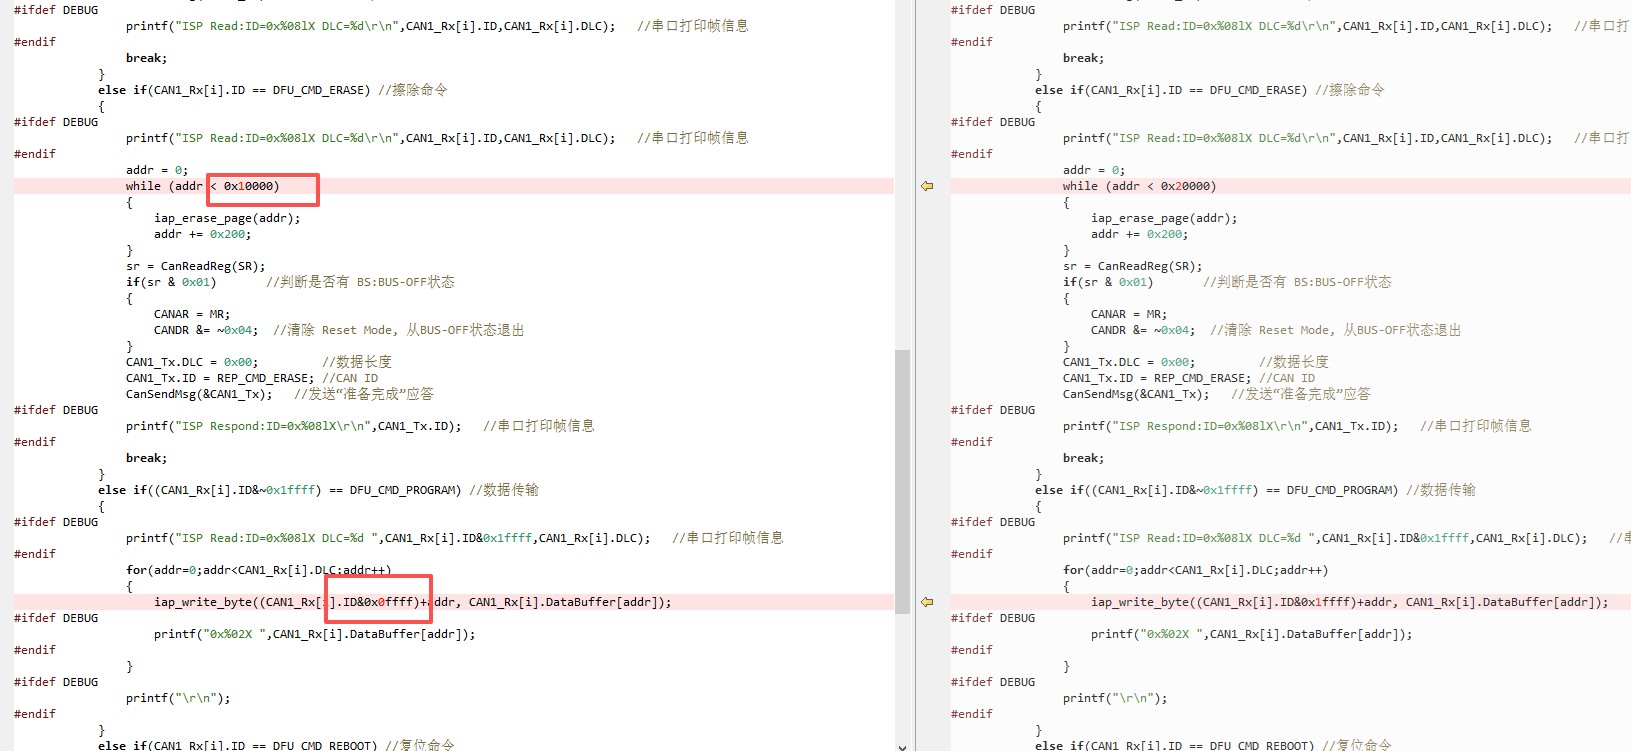Click 'iap_erase_page(addr);' in the left pane
The height and width of the screenshot is (751, 1631).
pos(227,218)
